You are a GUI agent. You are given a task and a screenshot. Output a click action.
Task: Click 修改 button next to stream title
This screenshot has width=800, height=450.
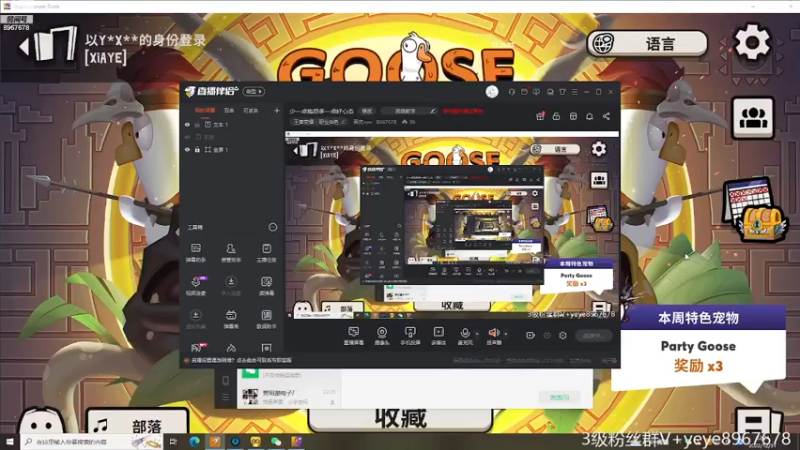click(367, 111)
